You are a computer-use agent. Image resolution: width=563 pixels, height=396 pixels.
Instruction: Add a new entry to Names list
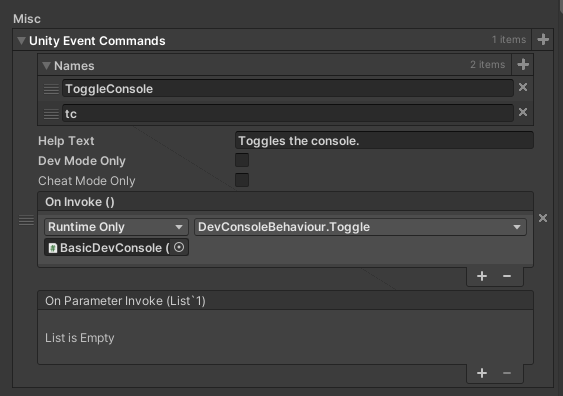(523, 65)
